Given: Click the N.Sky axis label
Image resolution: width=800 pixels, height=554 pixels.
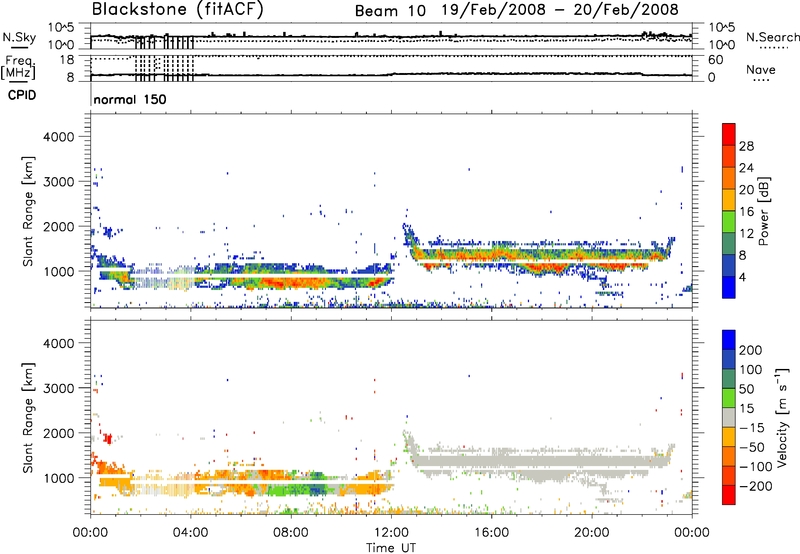Looking at the screenshot, I should 19,37.
